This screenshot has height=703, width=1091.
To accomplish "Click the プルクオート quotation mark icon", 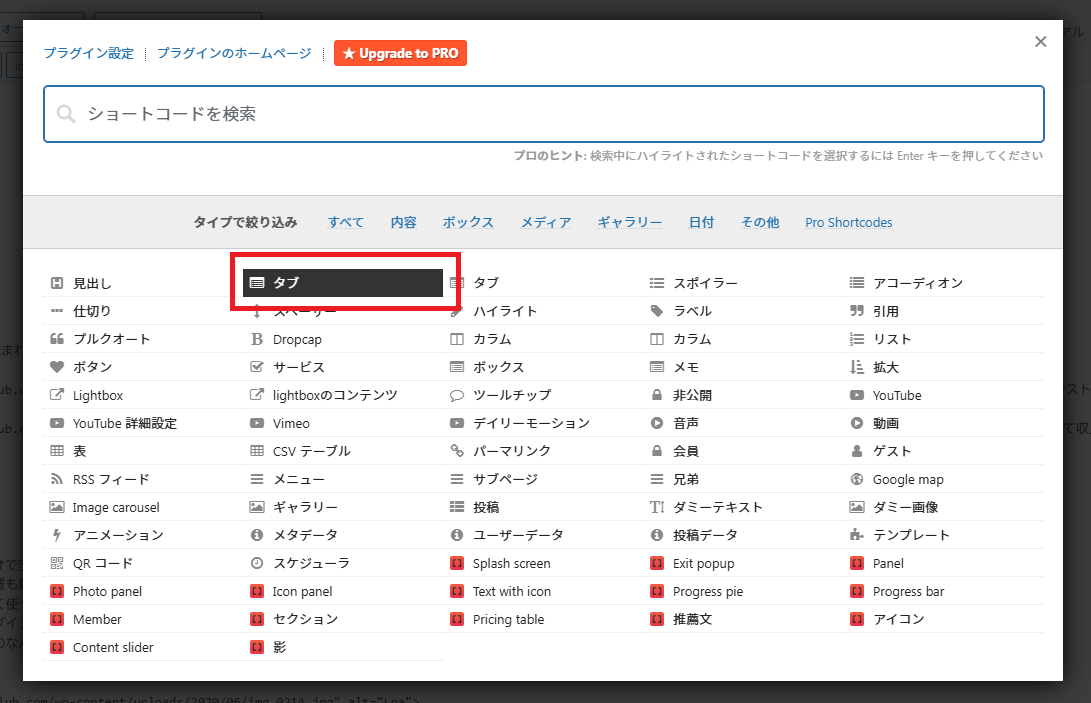I will tap(57, 339).
